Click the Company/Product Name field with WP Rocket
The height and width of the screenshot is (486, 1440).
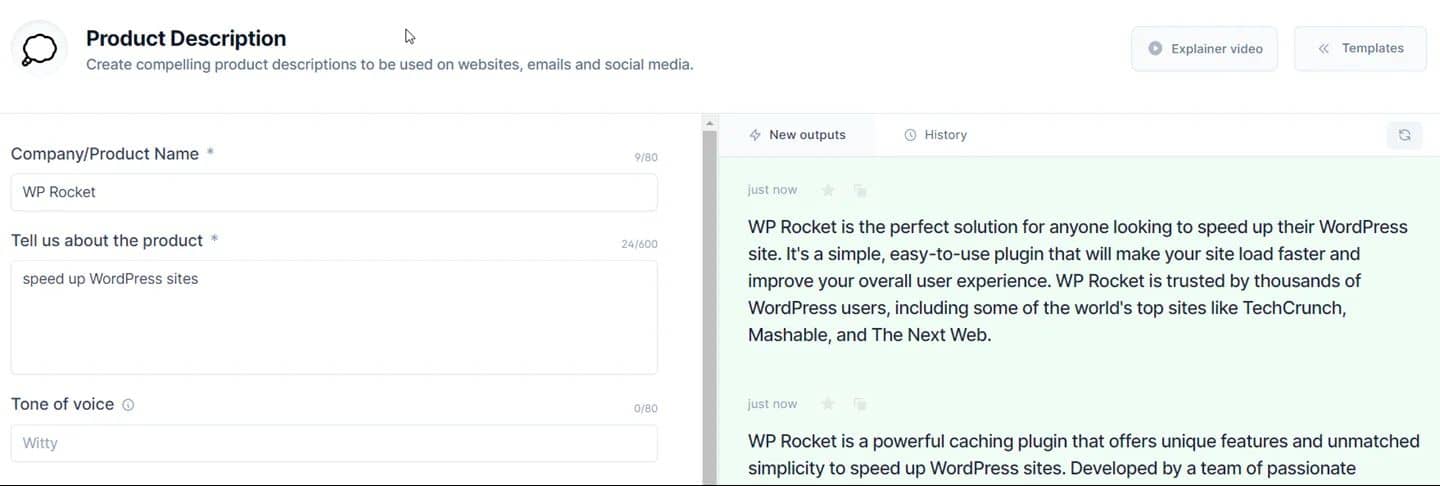[334, 192]
